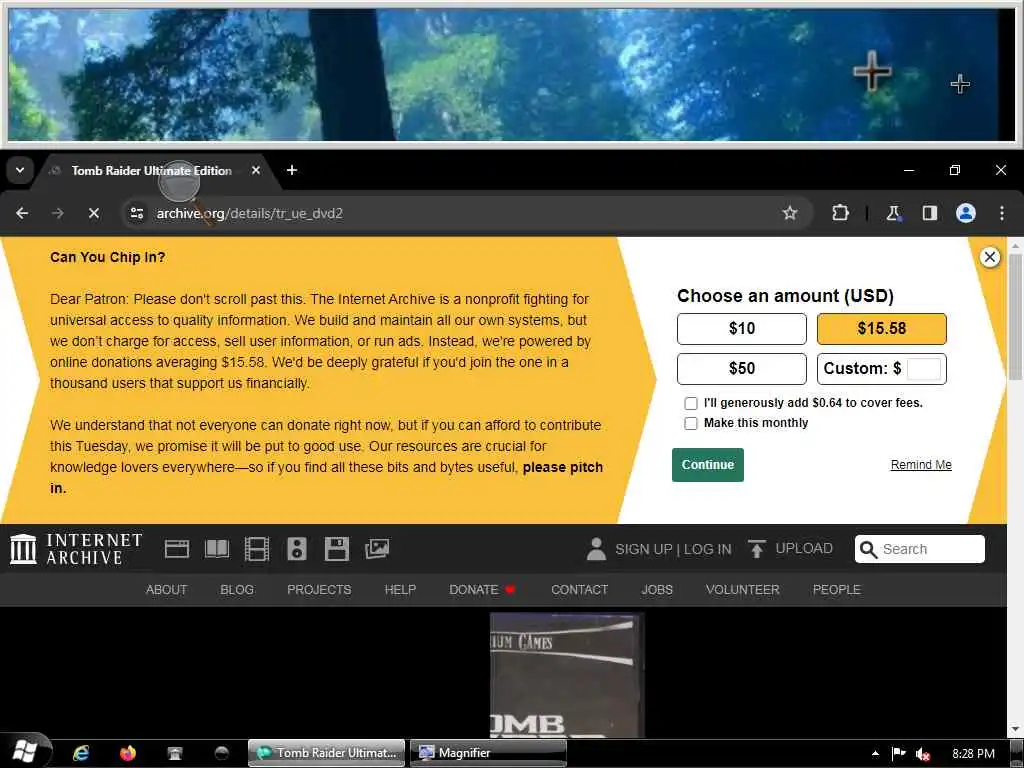This screenshot has height=768, width=1024.
Task: Close the Tomb Raider Ultimate Edition tab
Action: coord(256,170)
